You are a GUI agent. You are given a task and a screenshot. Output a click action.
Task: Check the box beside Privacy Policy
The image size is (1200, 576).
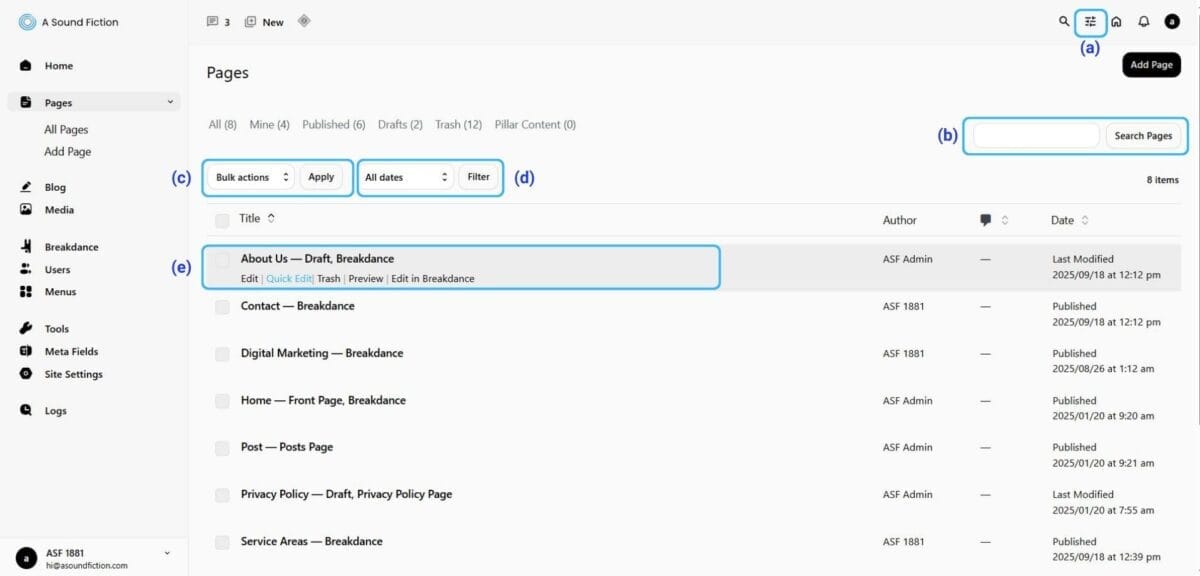click(222, 494)
